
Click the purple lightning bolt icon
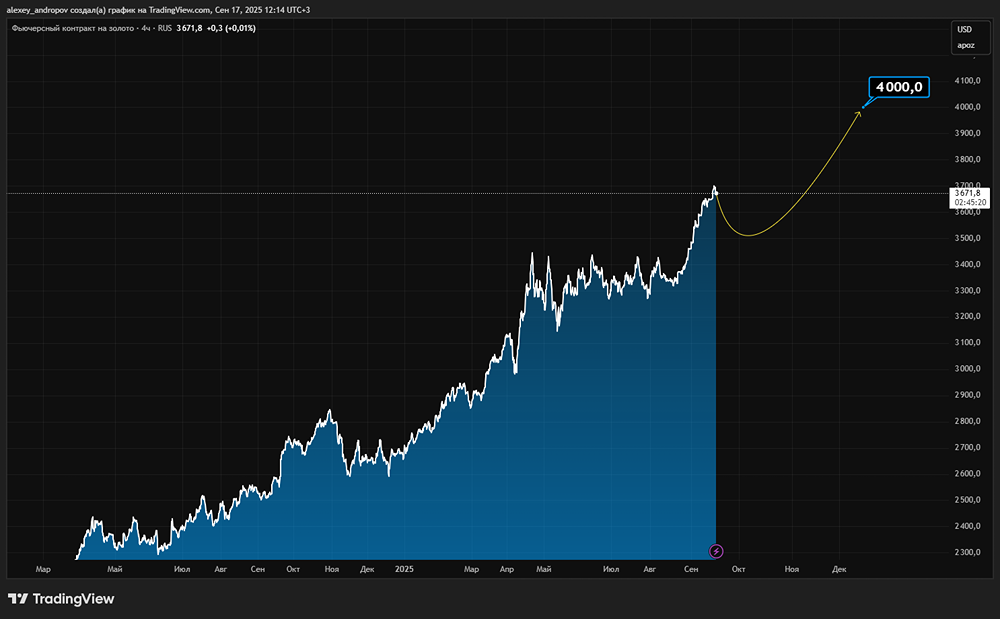(716, 551)
